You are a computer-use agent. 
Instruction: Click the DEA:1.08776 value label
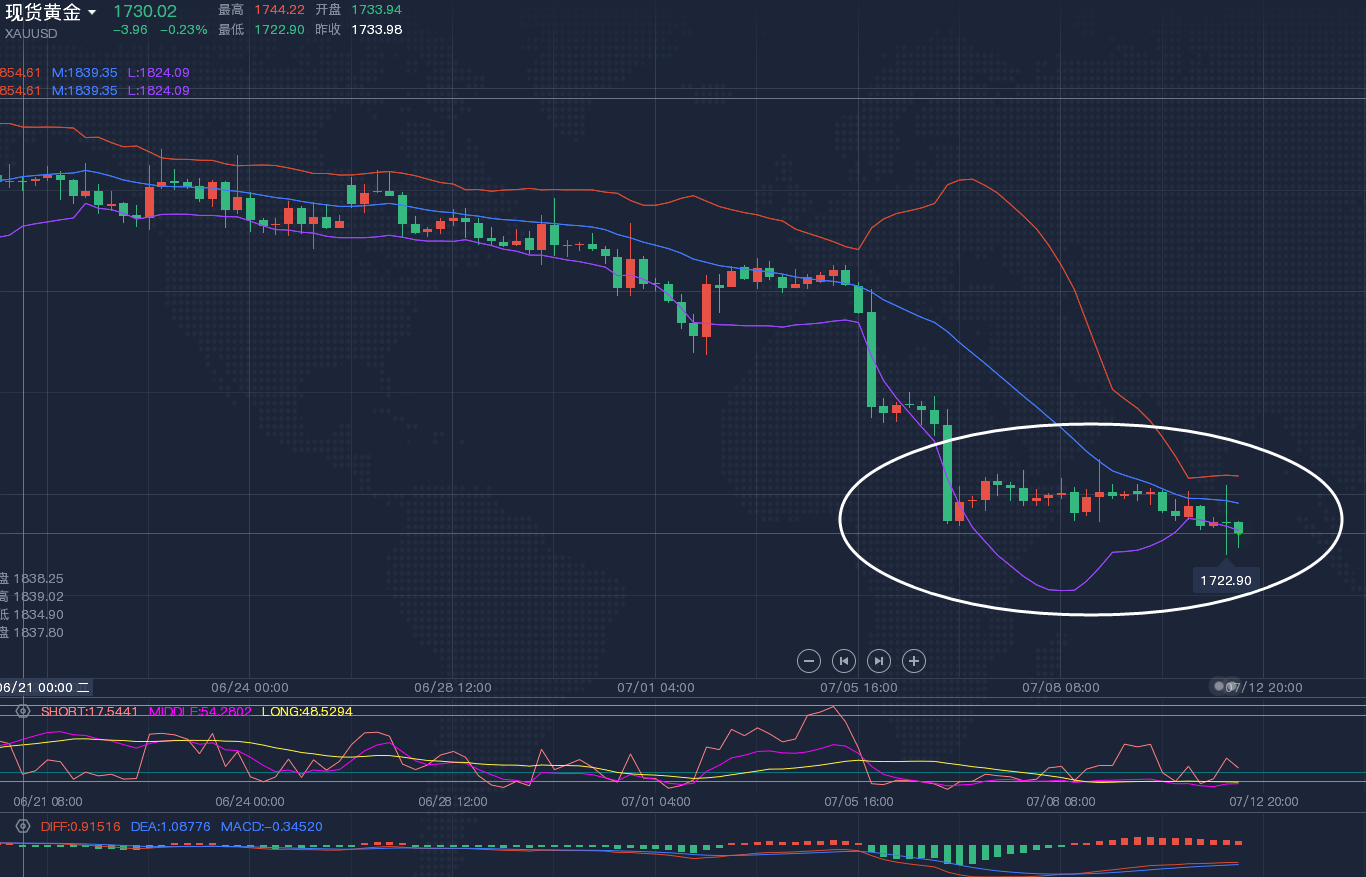(171, 826)
